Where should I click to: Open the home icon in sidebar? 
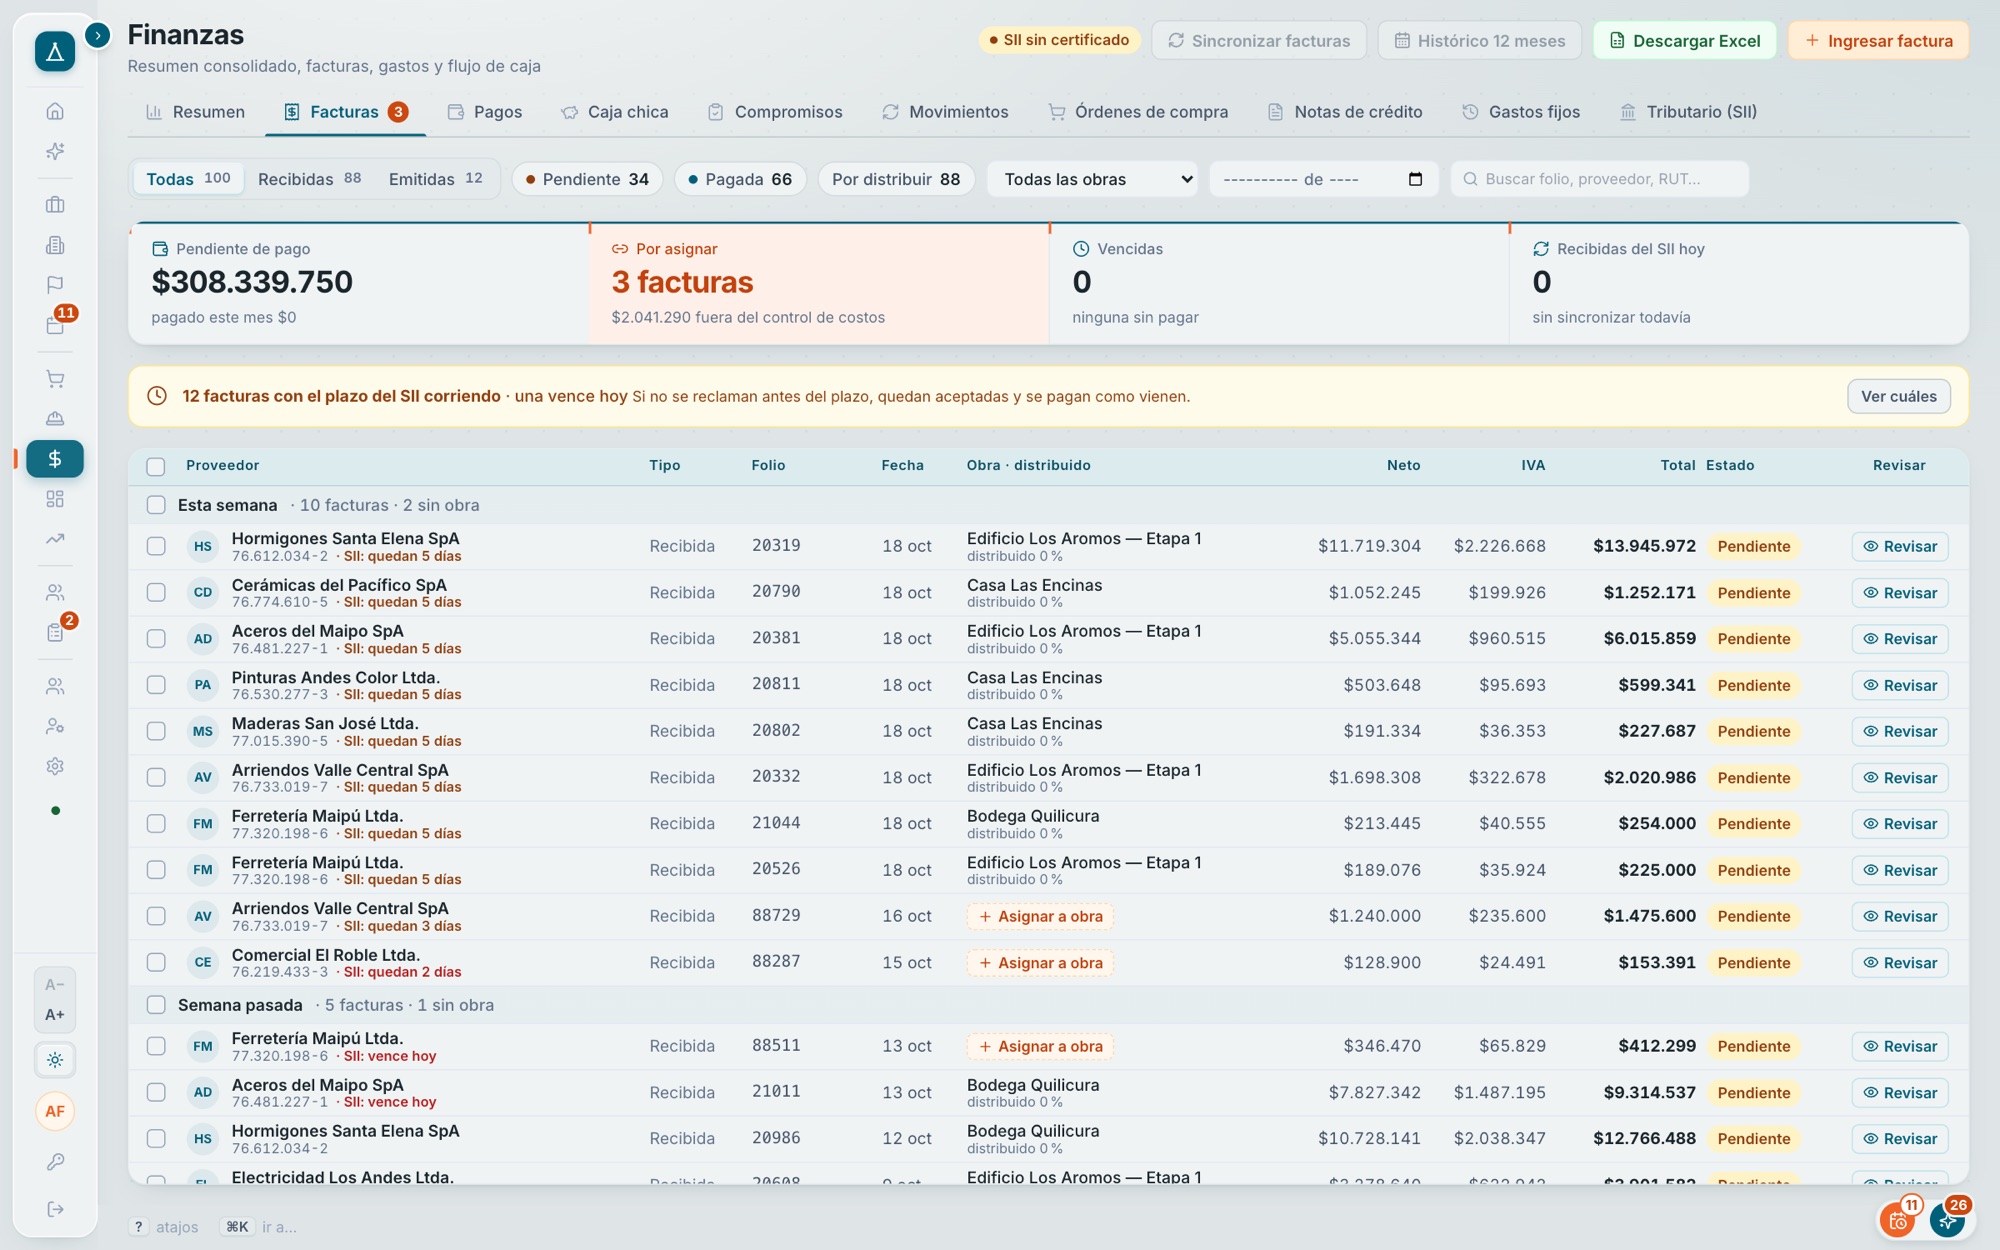pyautogui.click(x=55, y=111)
